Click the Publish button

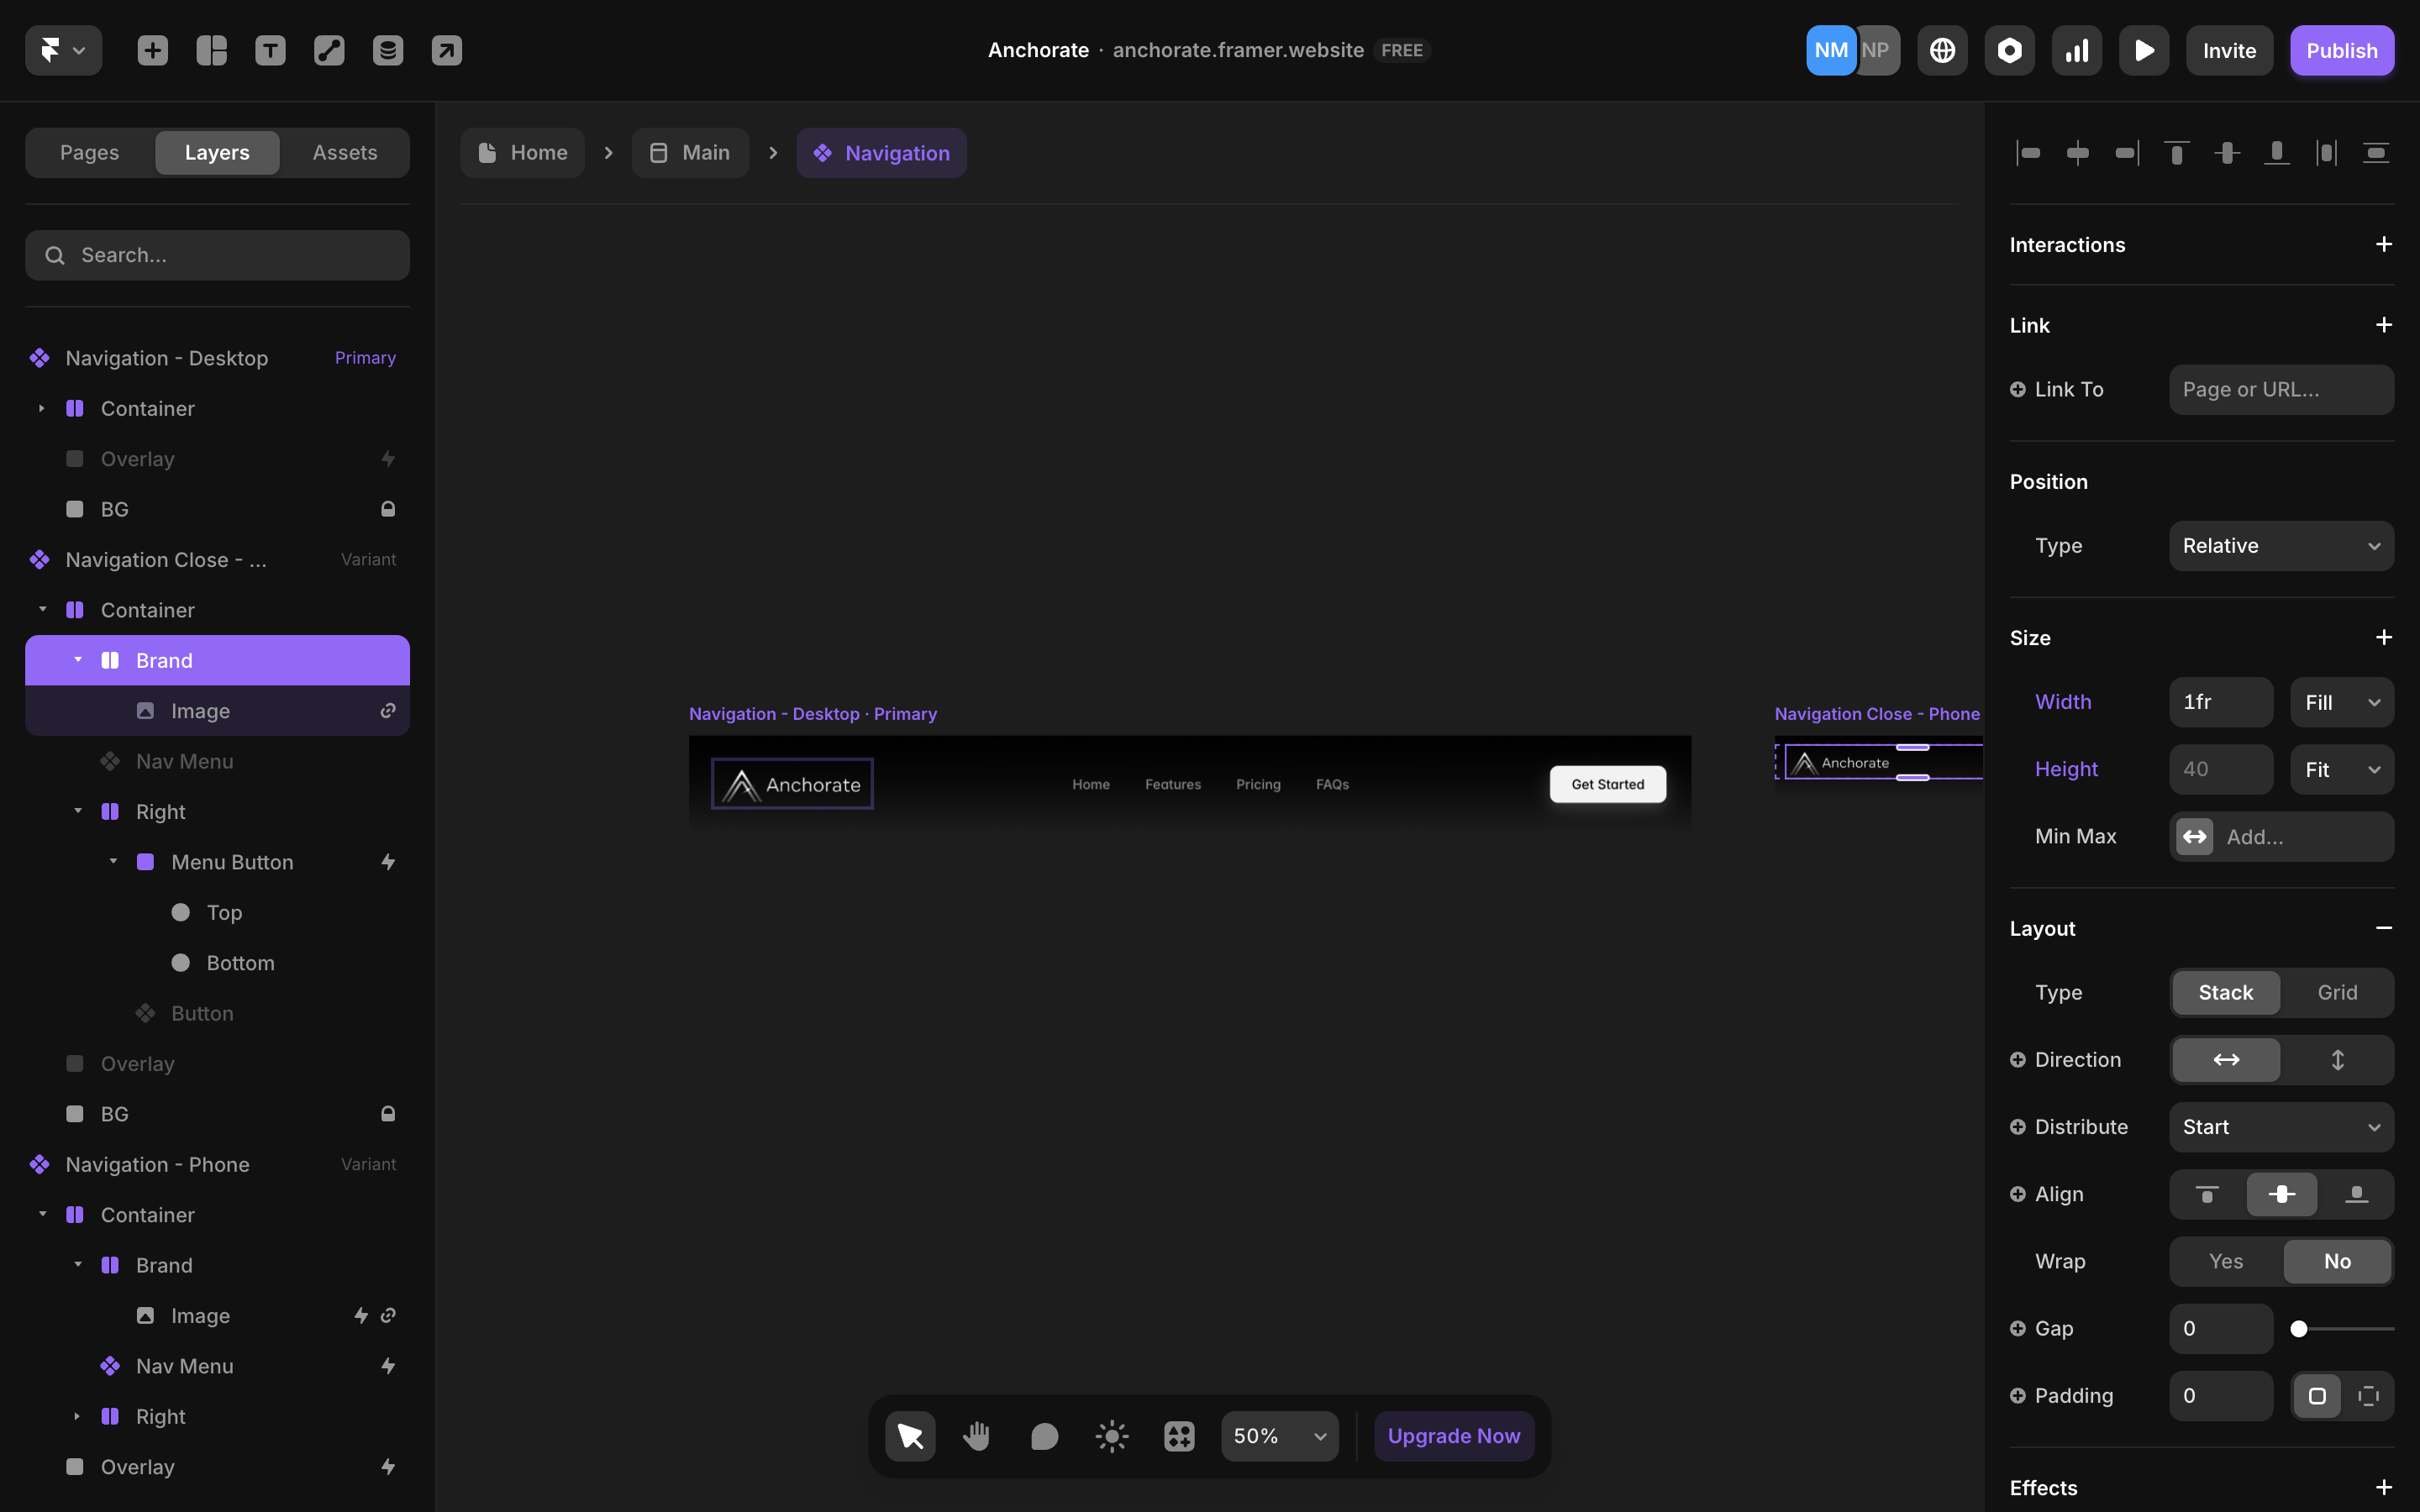(x=2341, y=50)
